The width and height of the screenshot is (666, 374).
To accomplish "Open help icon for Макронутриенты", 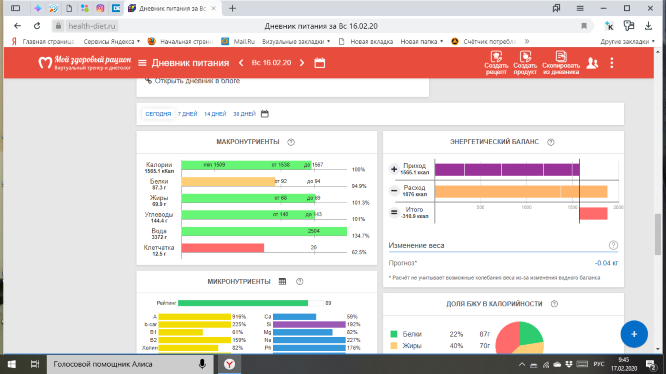I will tap(291, 142).
